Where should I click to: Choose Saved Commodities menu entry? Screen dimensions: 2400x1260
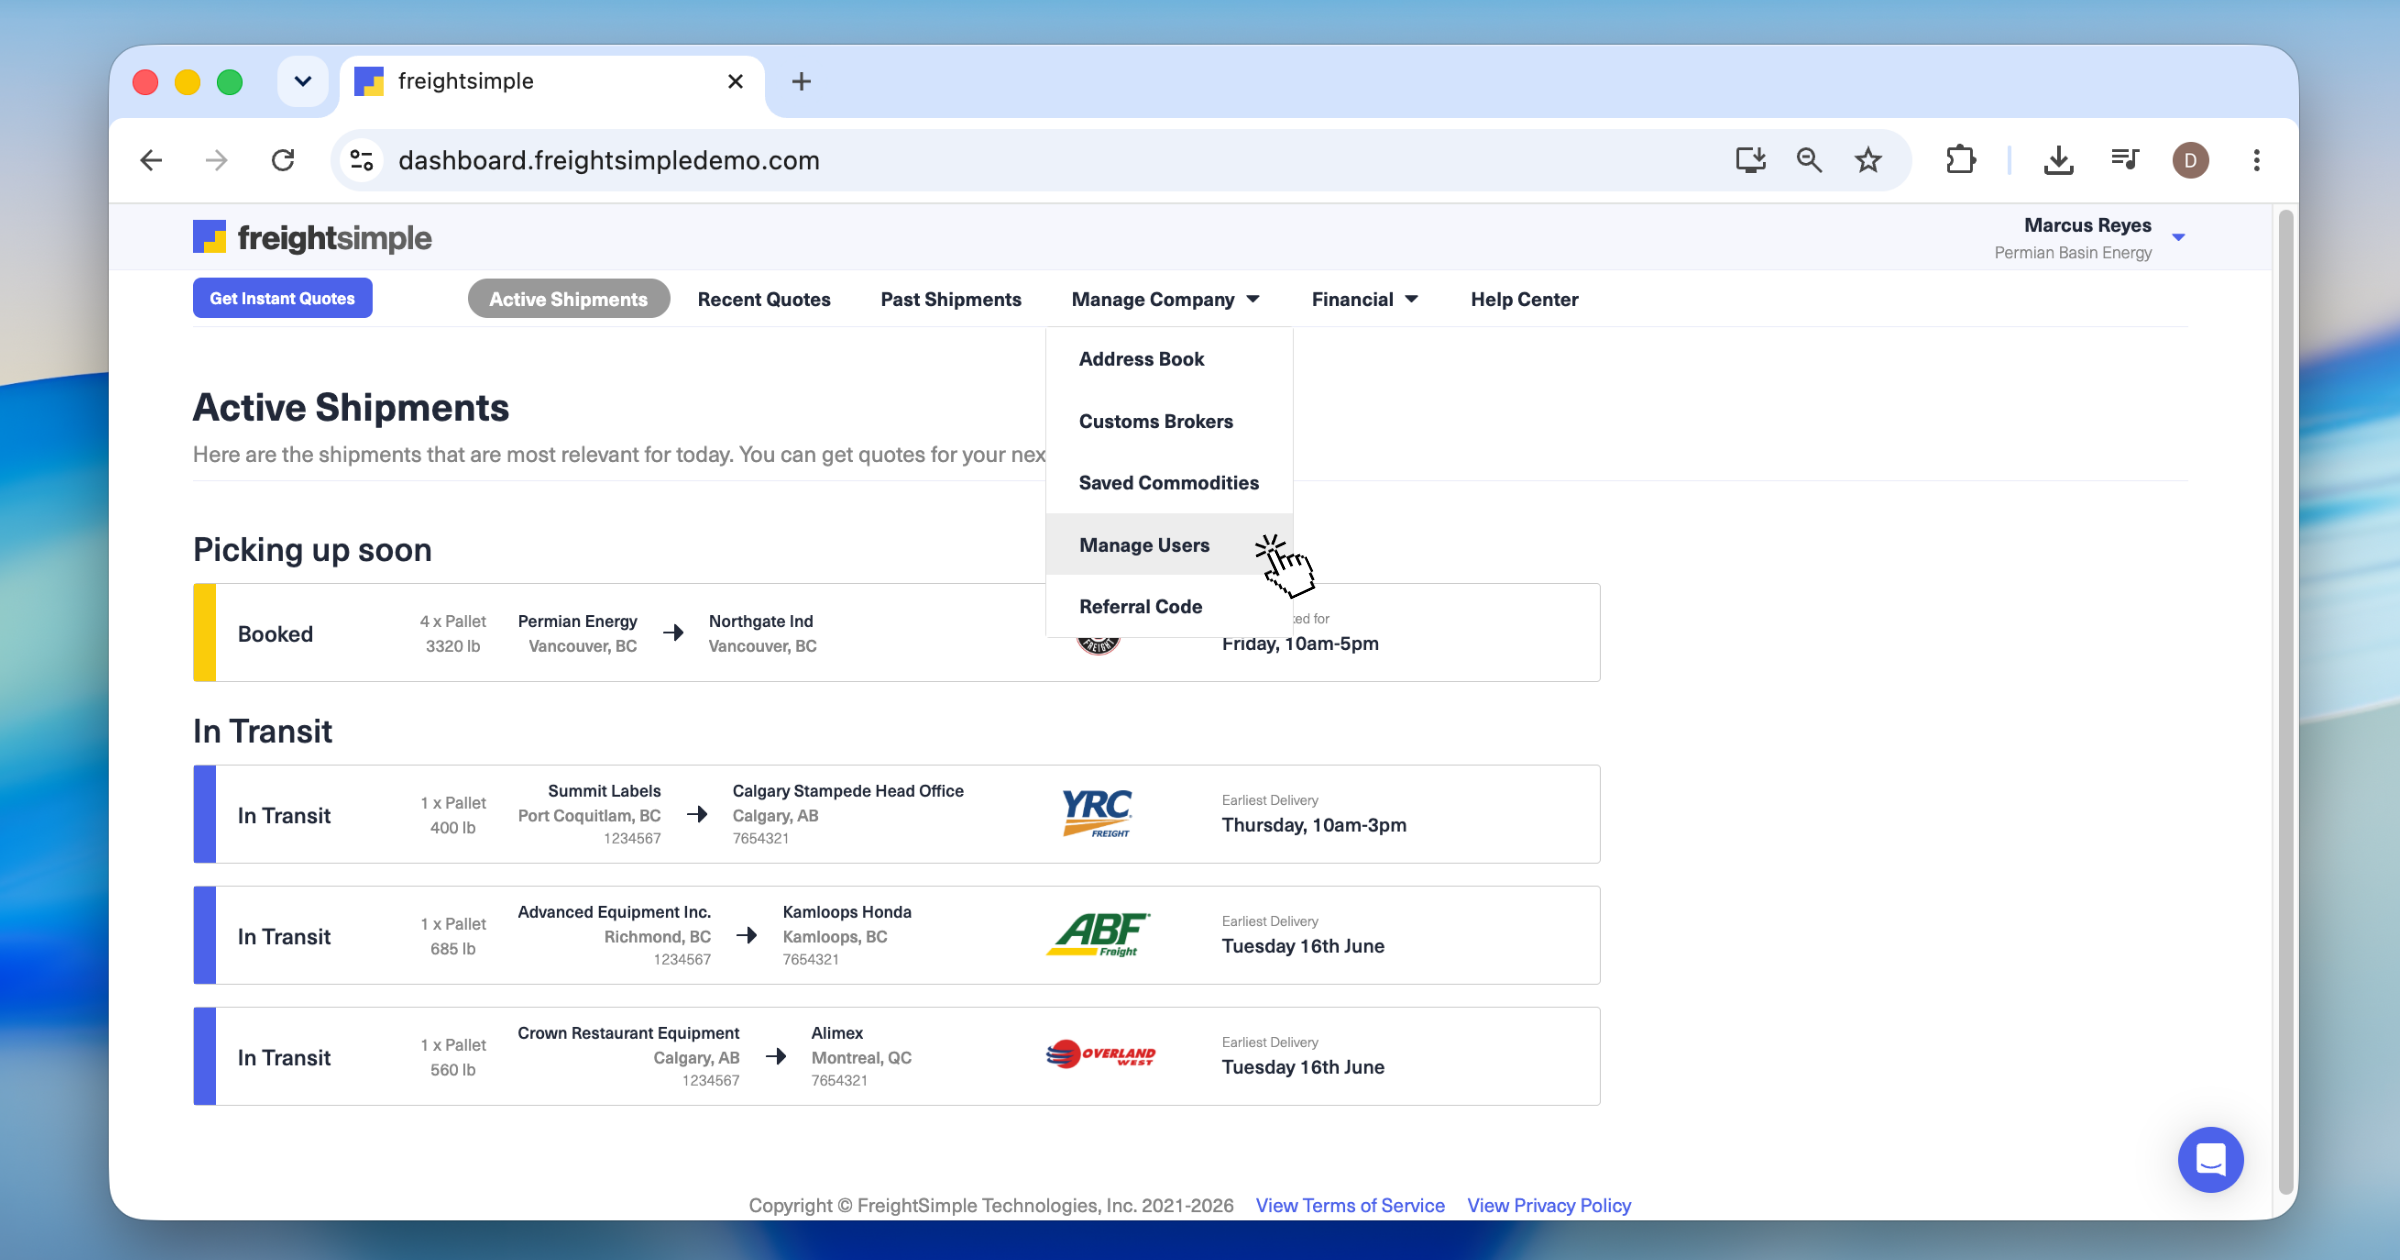click(1169, 483)
